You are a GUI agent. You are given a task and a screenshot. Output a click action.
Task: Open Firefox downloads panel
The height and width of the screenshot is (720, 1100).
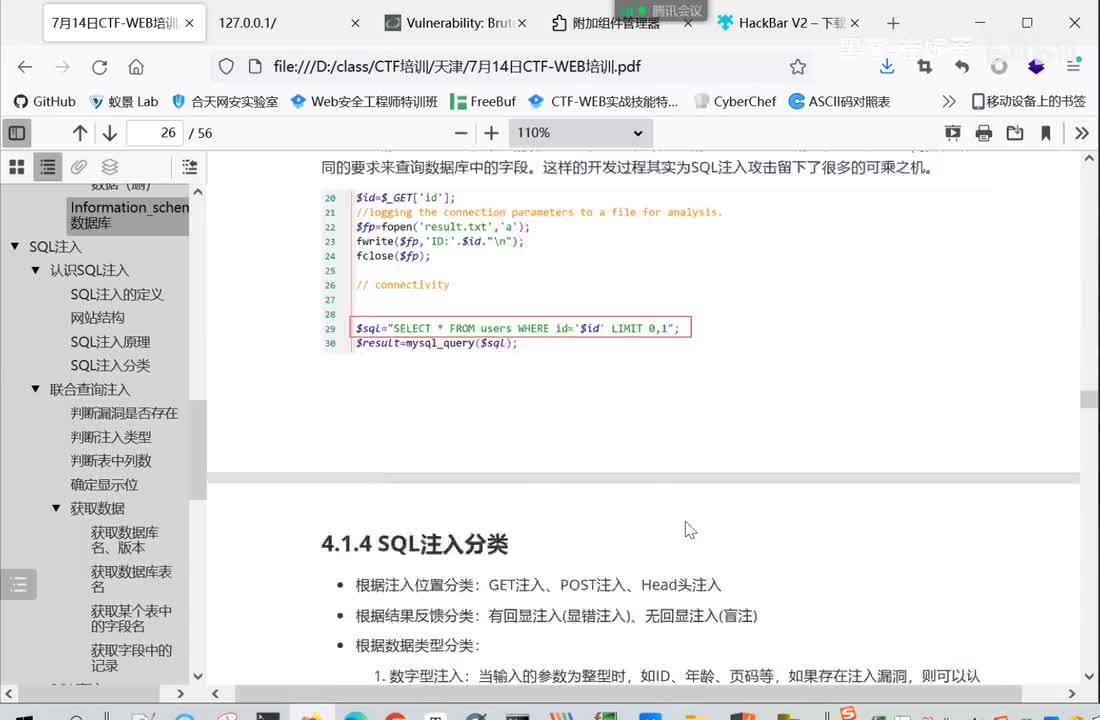pos(887,67)
